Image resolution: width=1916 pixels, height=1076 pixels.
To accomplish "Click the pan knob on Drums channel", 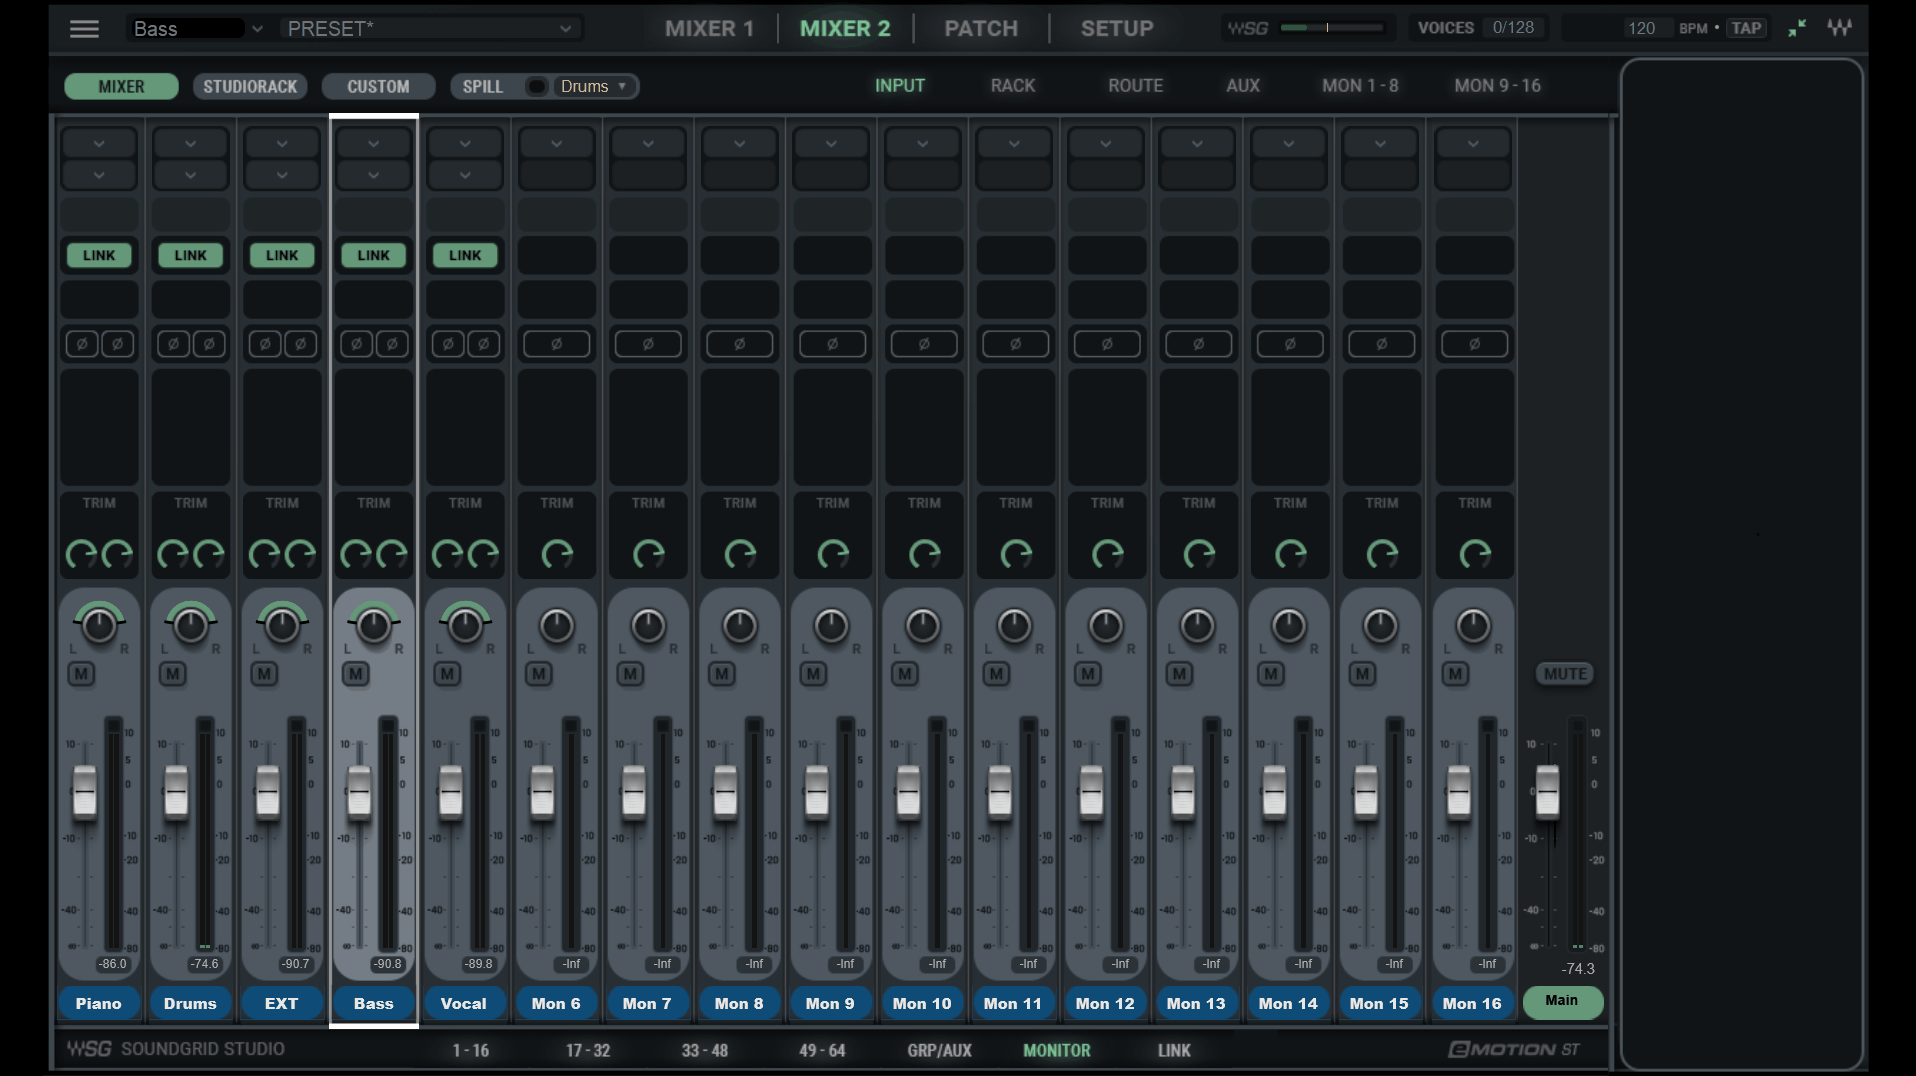I will [x=190, y=626].
